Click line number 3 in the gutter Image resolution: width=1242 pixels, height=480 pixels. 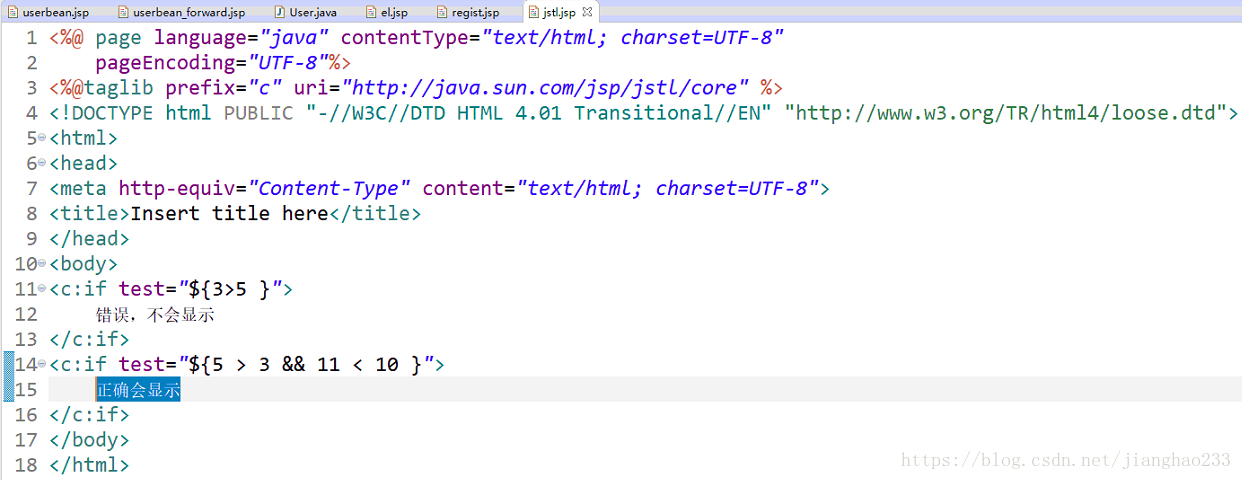(x=31, y=88)
